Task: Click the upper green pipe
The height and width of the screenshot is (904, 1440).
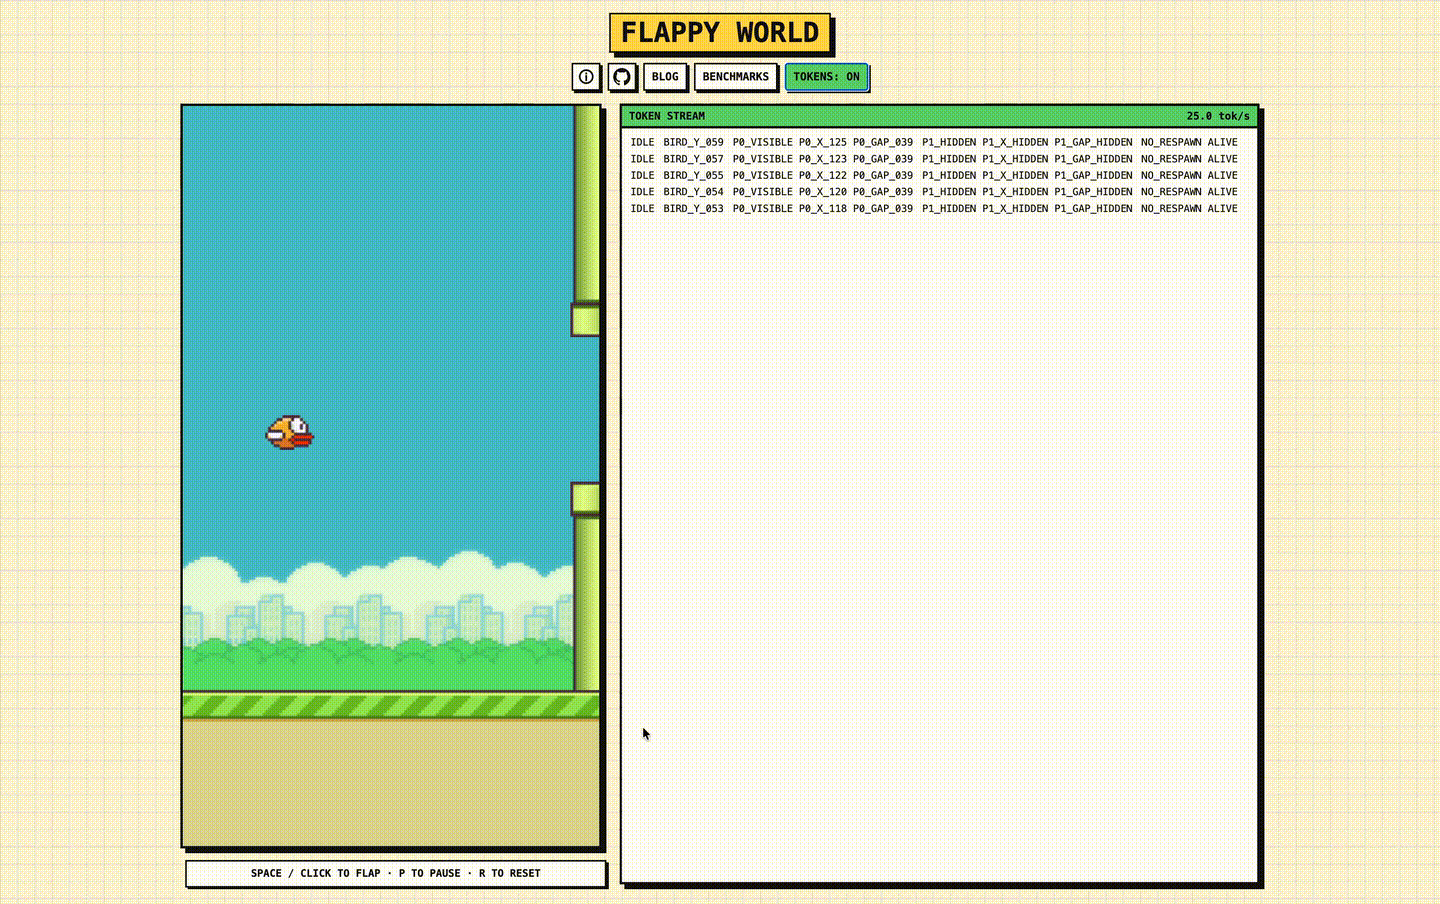Action: point(586,220)
